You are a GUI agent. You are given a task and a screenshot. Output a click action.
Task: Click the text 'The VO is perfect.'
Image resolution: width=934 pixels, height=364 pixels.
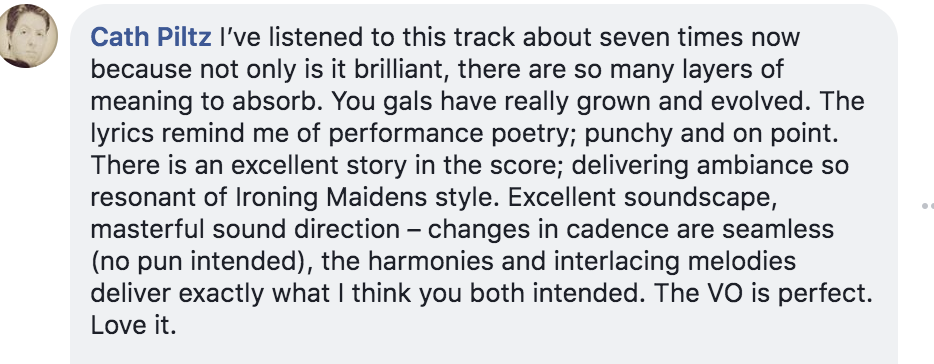(762, 293)
